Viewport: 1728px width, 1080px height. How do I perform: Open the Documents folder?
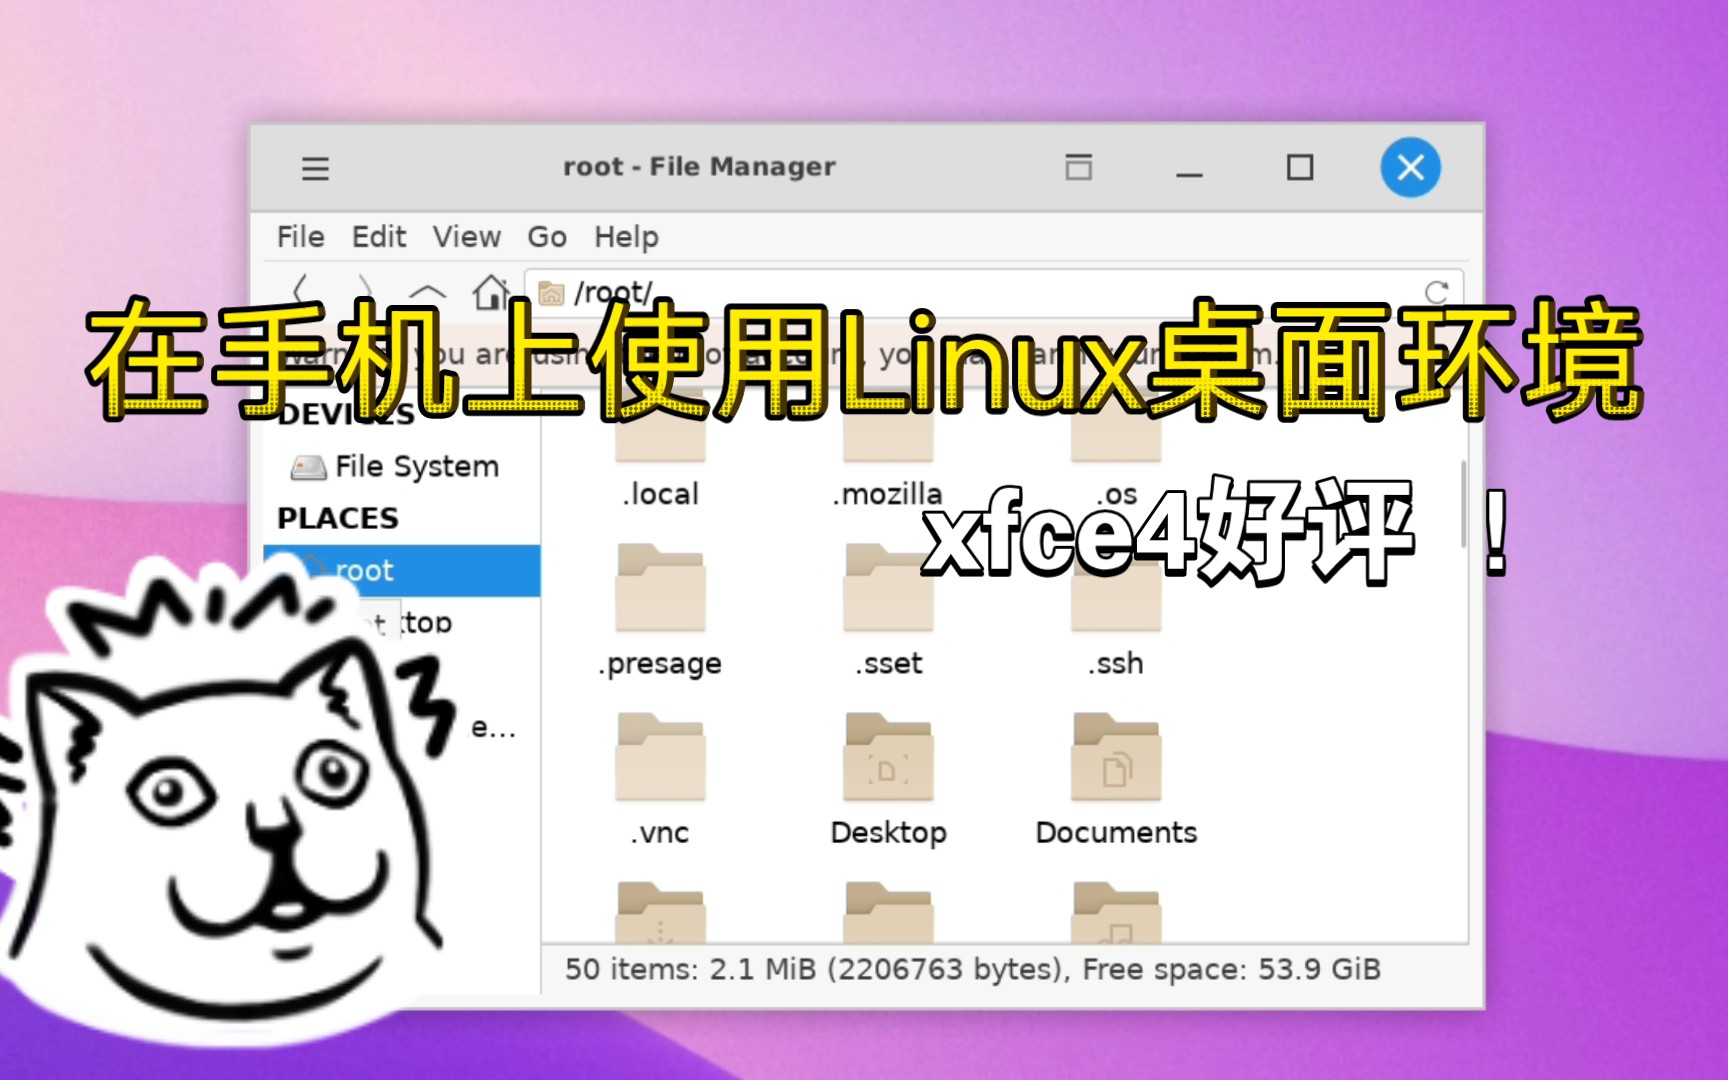point(1115,758)
